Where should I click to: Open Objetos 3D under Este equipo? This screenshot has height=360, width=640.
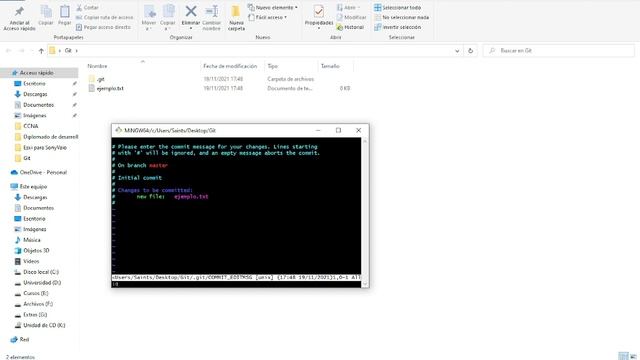point(36,251)
